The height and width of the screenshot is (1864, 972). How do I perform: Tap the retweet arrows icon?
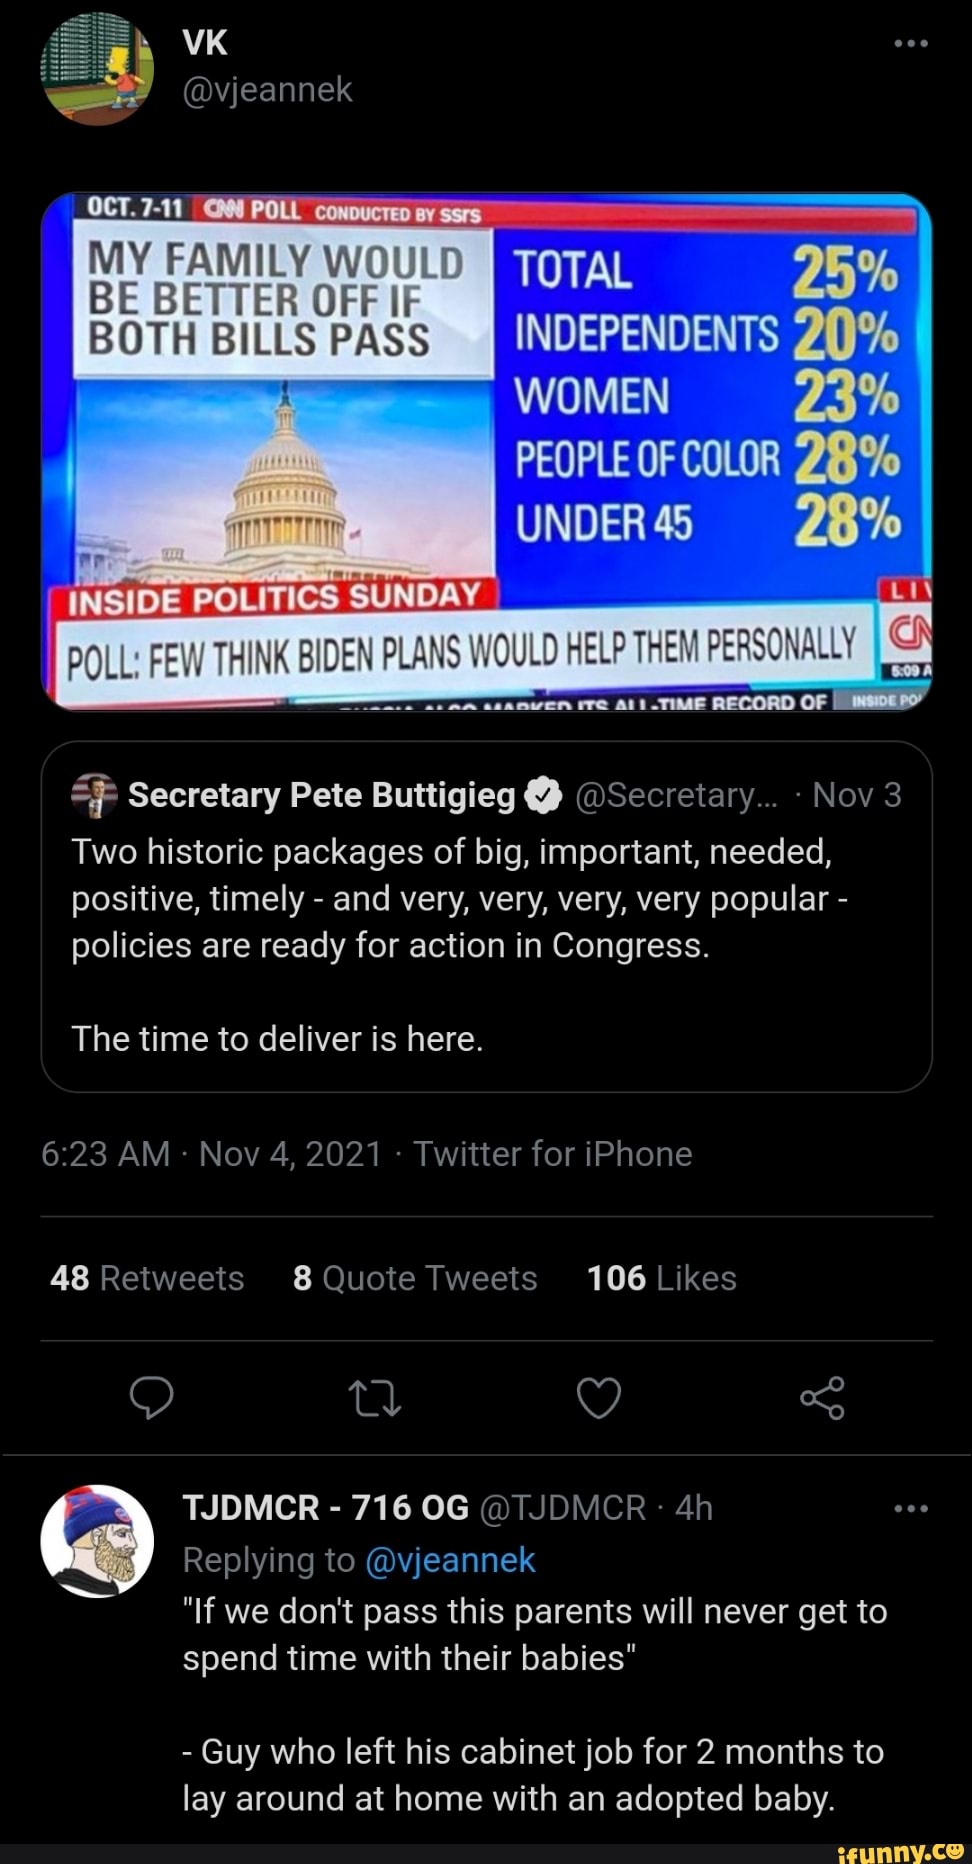(375, 1398)
